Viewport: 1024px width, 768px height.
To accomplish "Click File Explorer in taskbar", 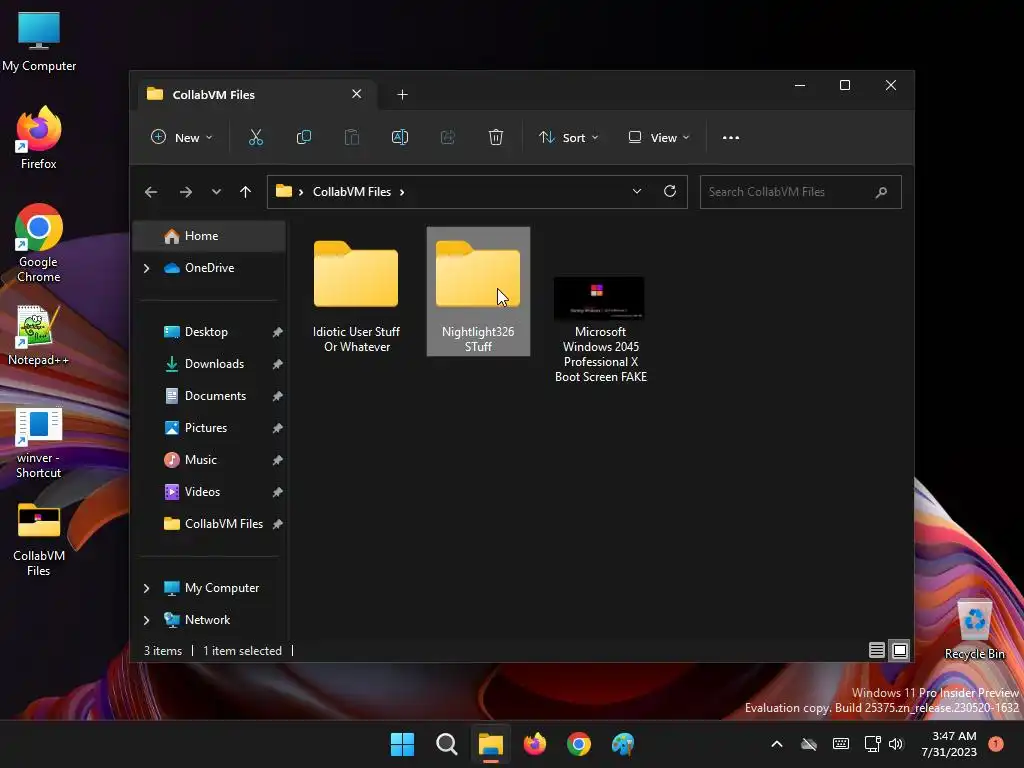I will [490, 744].
